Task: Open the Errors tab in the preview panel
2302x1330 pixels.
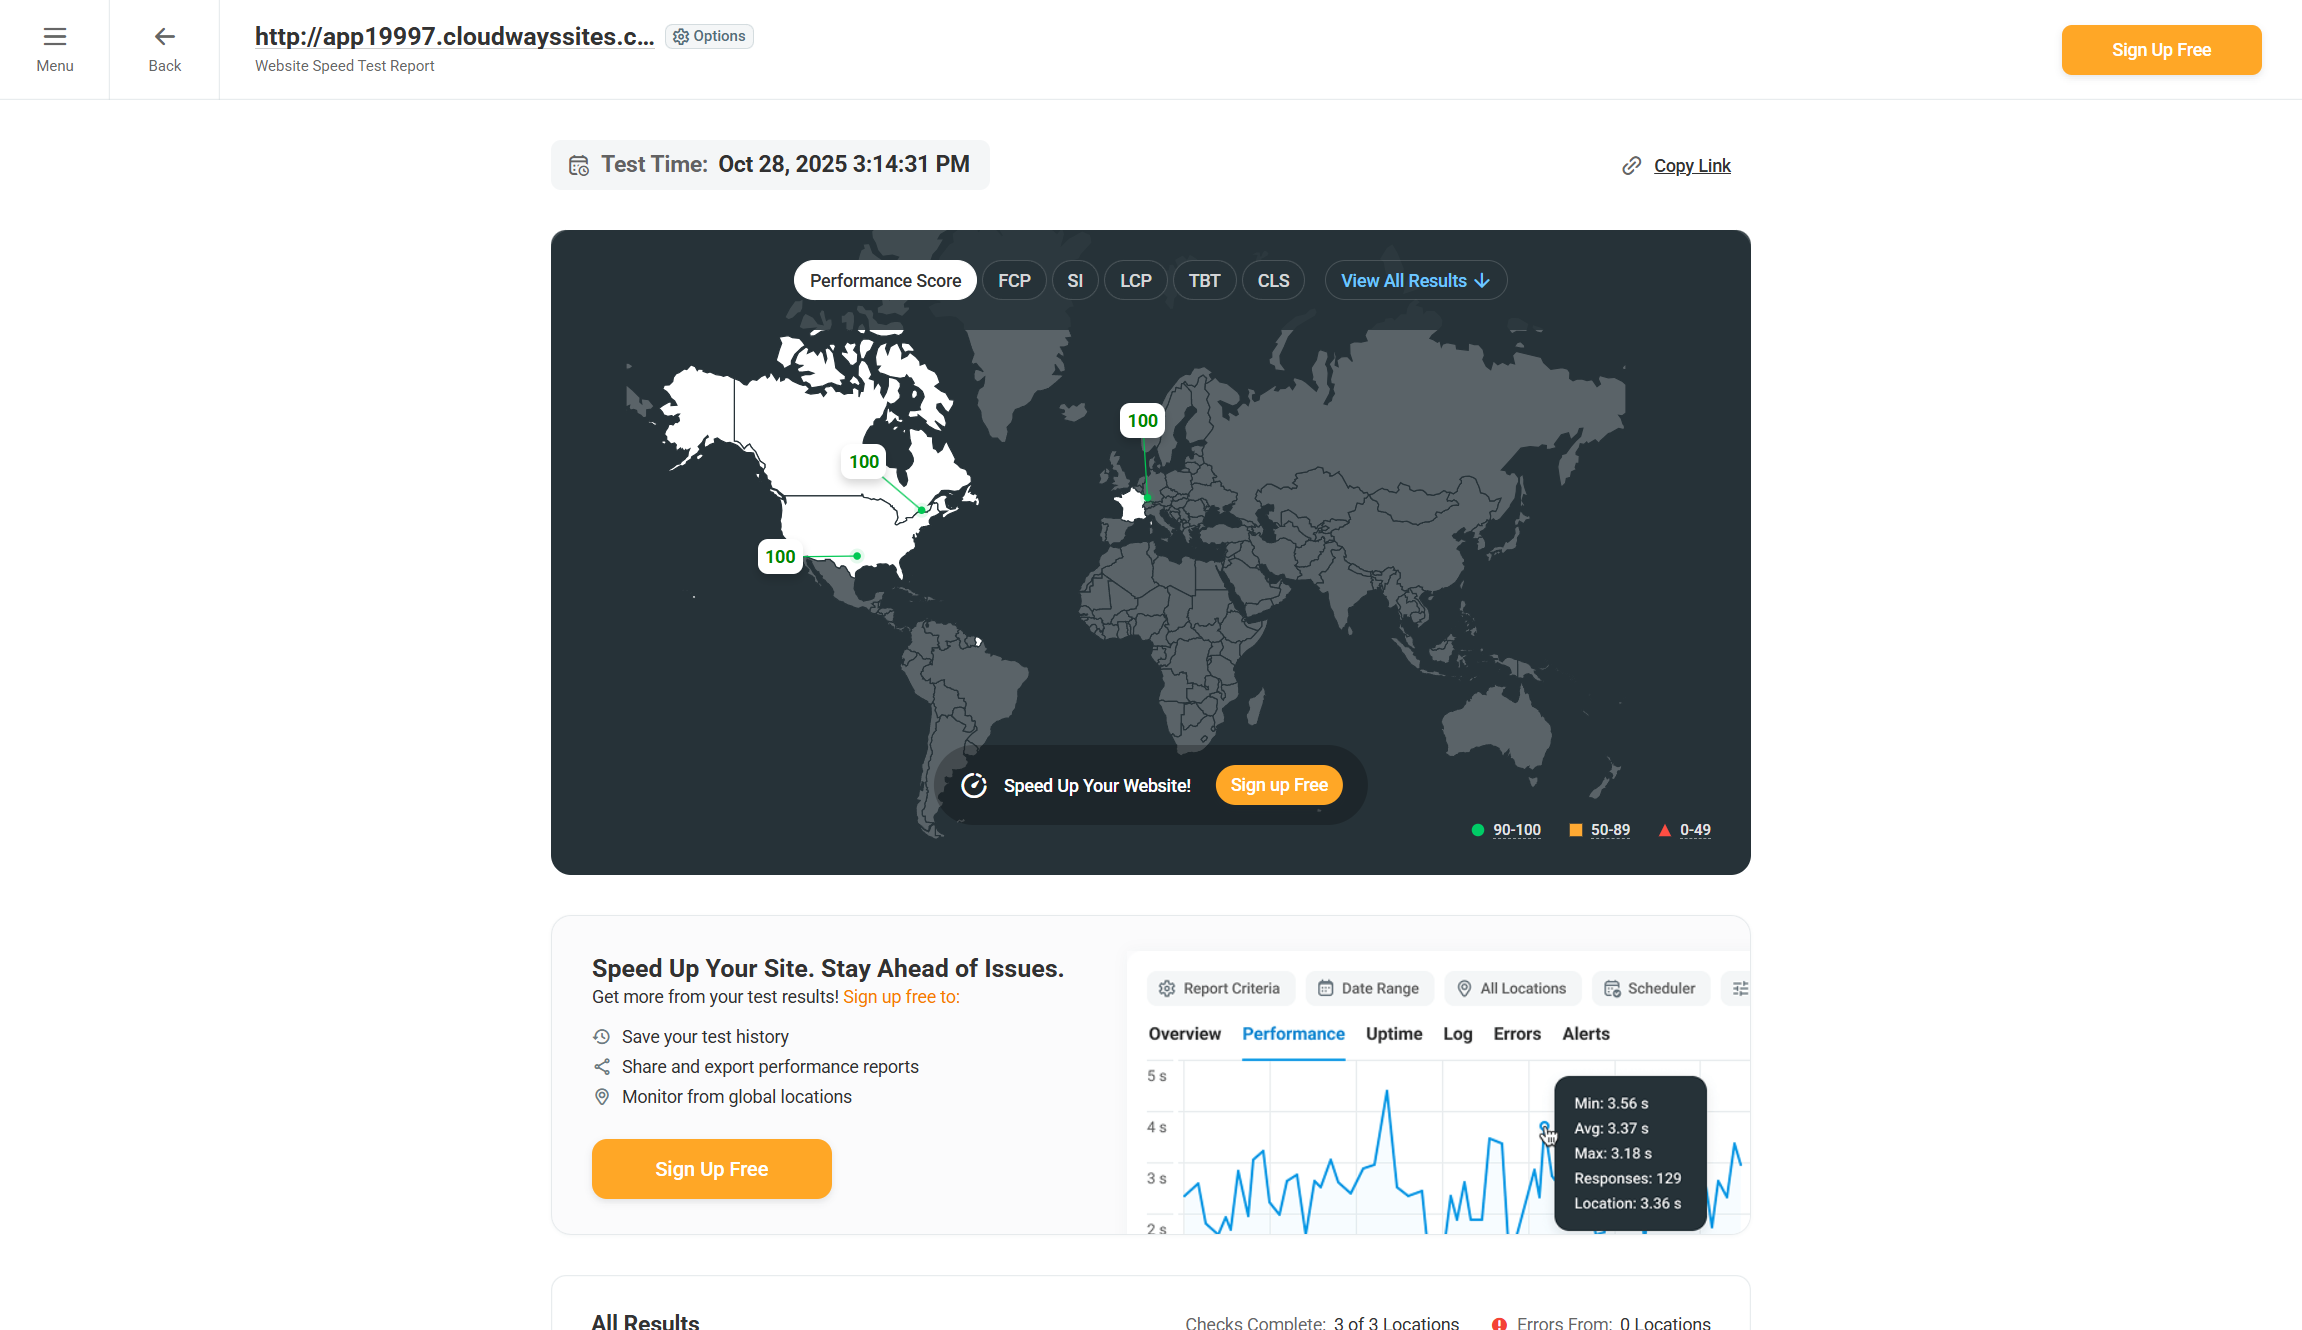Action: 1516,1034
